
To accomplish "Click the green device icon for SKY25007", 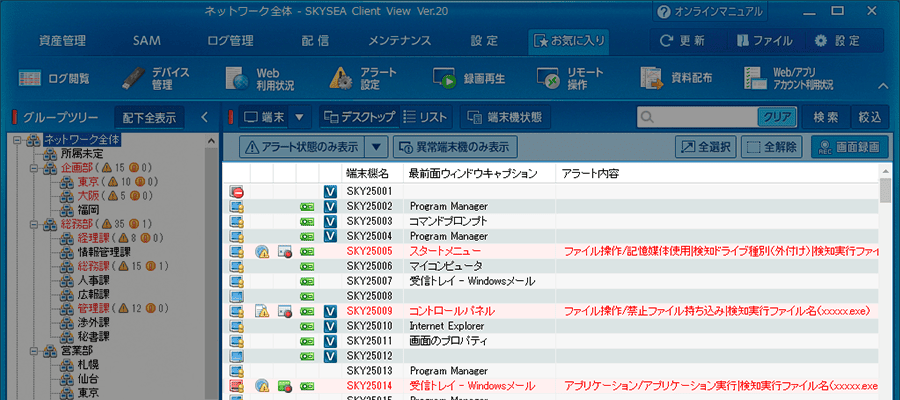I will [x=307, y=281].
